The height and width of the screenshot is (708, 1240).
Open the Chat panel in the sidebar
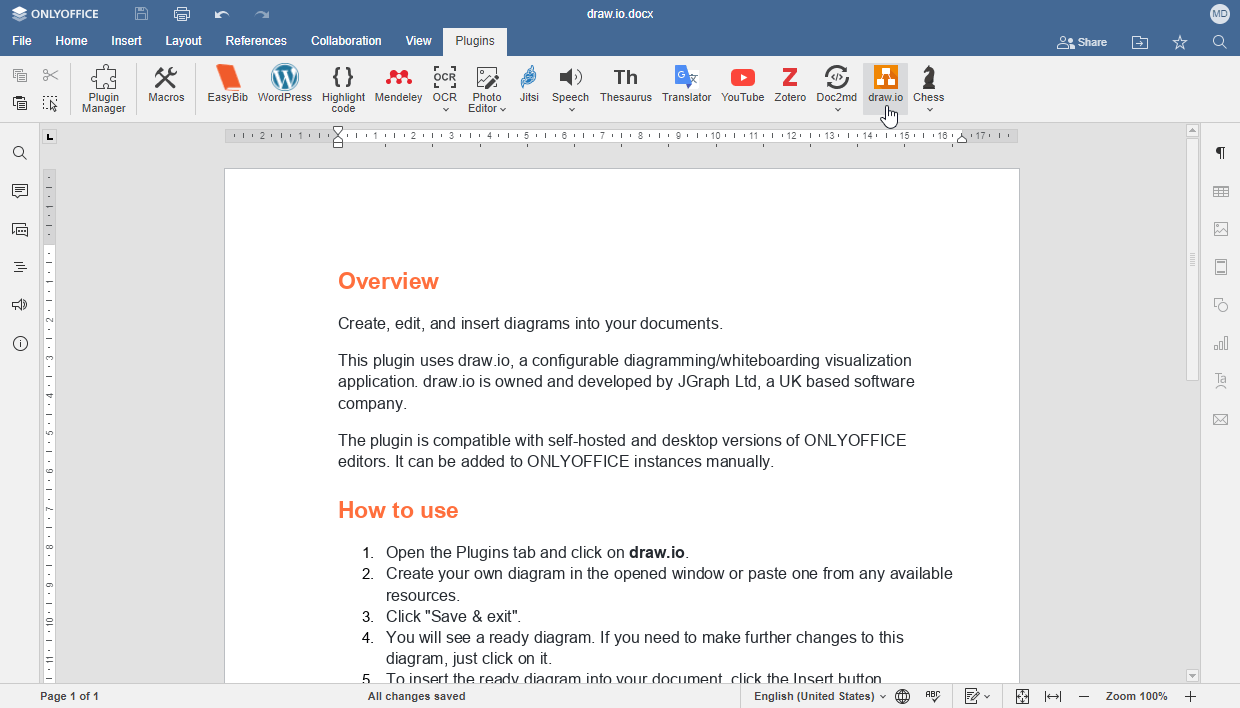pyautogui.click(x=19, y=229)
